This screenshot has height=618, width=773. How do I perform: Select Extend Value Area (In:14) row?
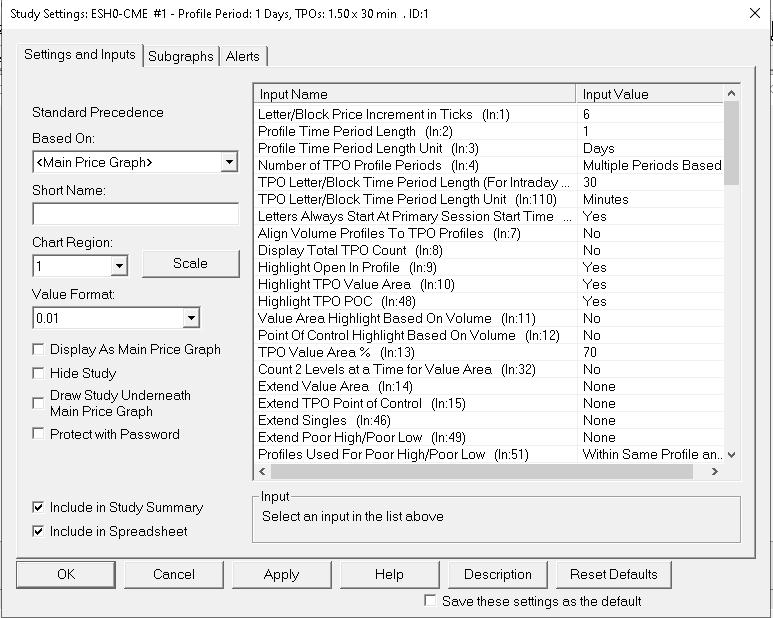[489, 386]
